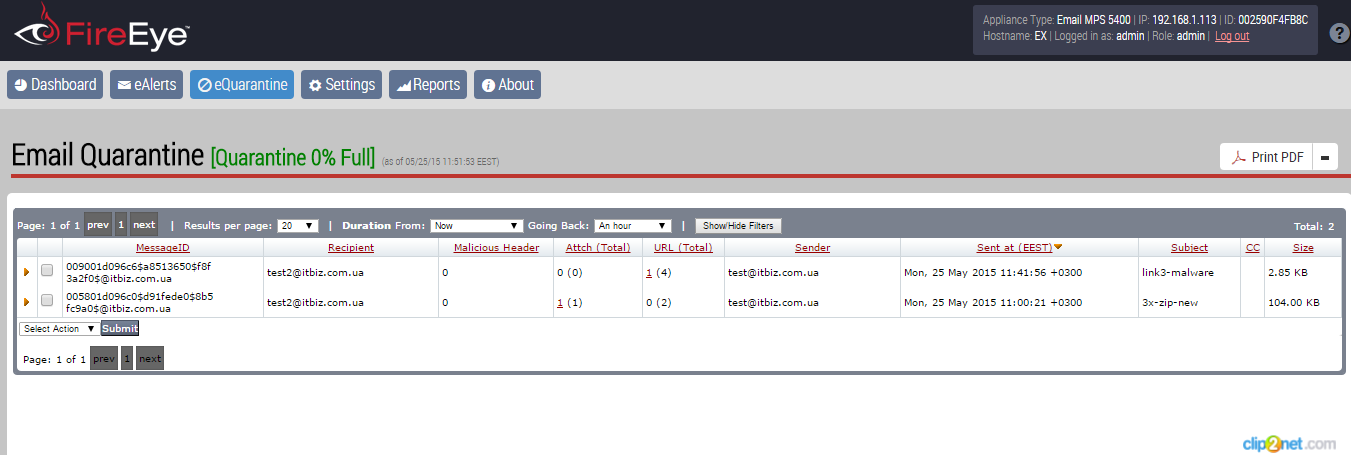The image size is (1351, 455).
Task: Open the help question mark icon
Action: coord(1340,33)
